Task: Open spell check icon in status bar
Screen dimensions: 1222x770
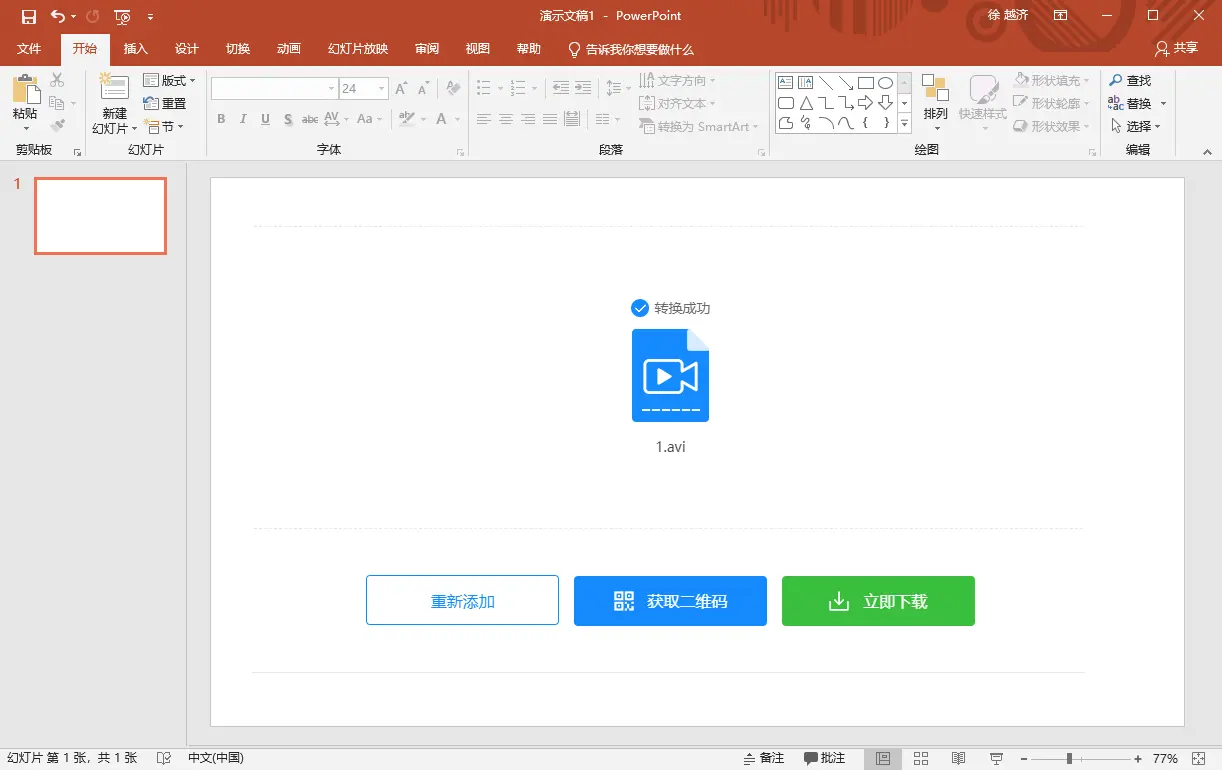Action: point(164,758)
